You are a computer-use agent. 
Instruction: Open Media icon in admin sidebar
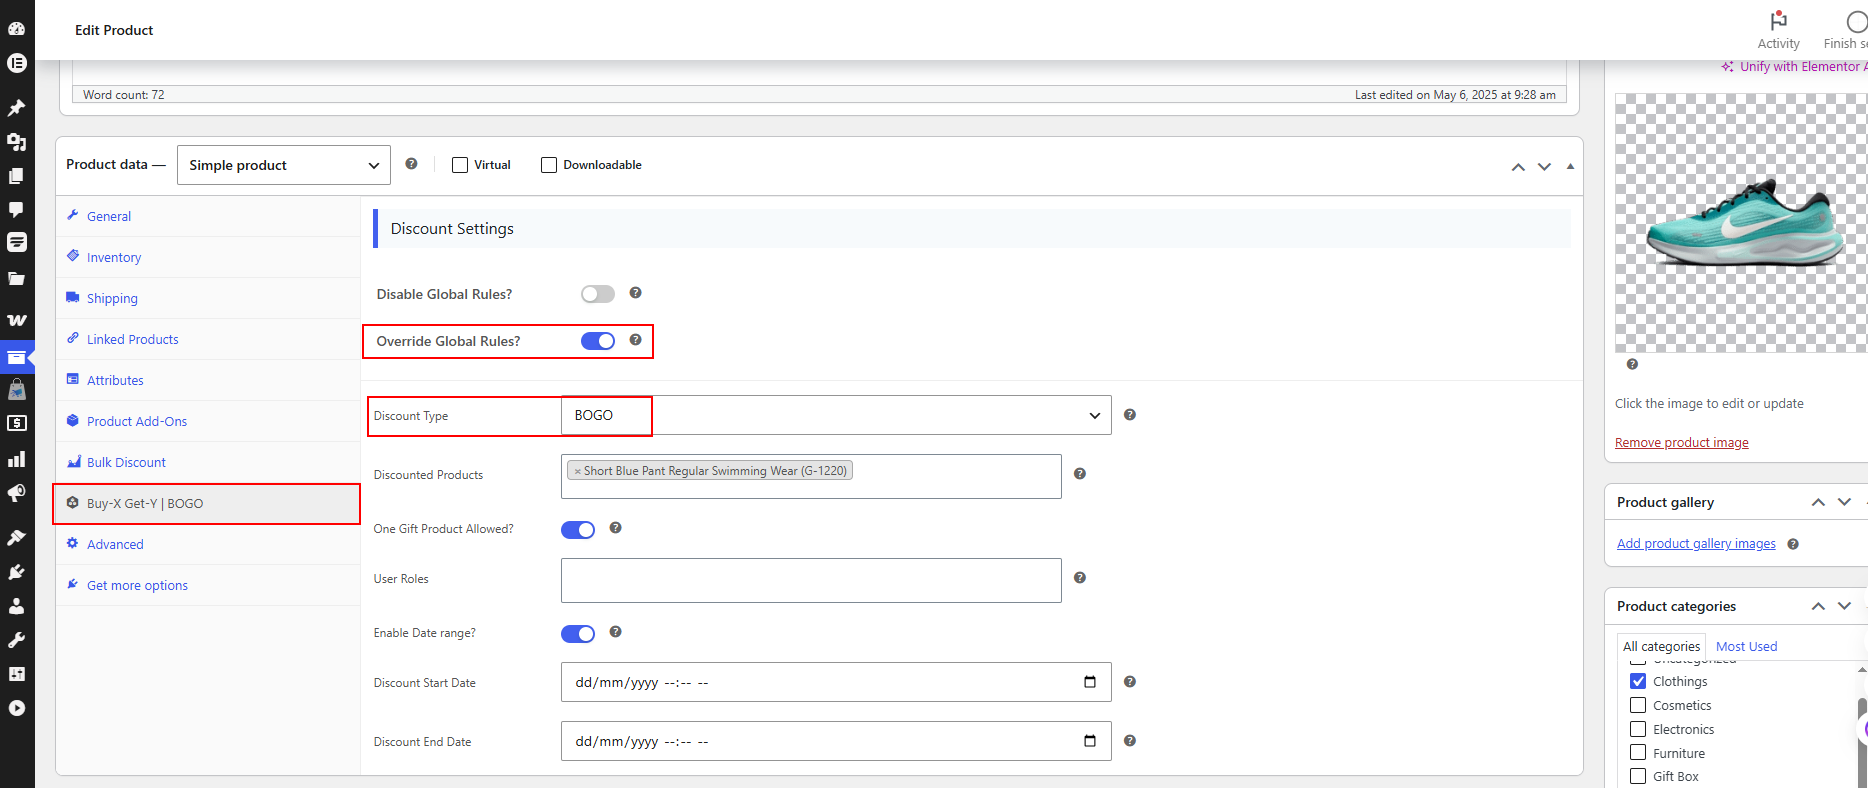pyautogui.click(x=17, y=142)
